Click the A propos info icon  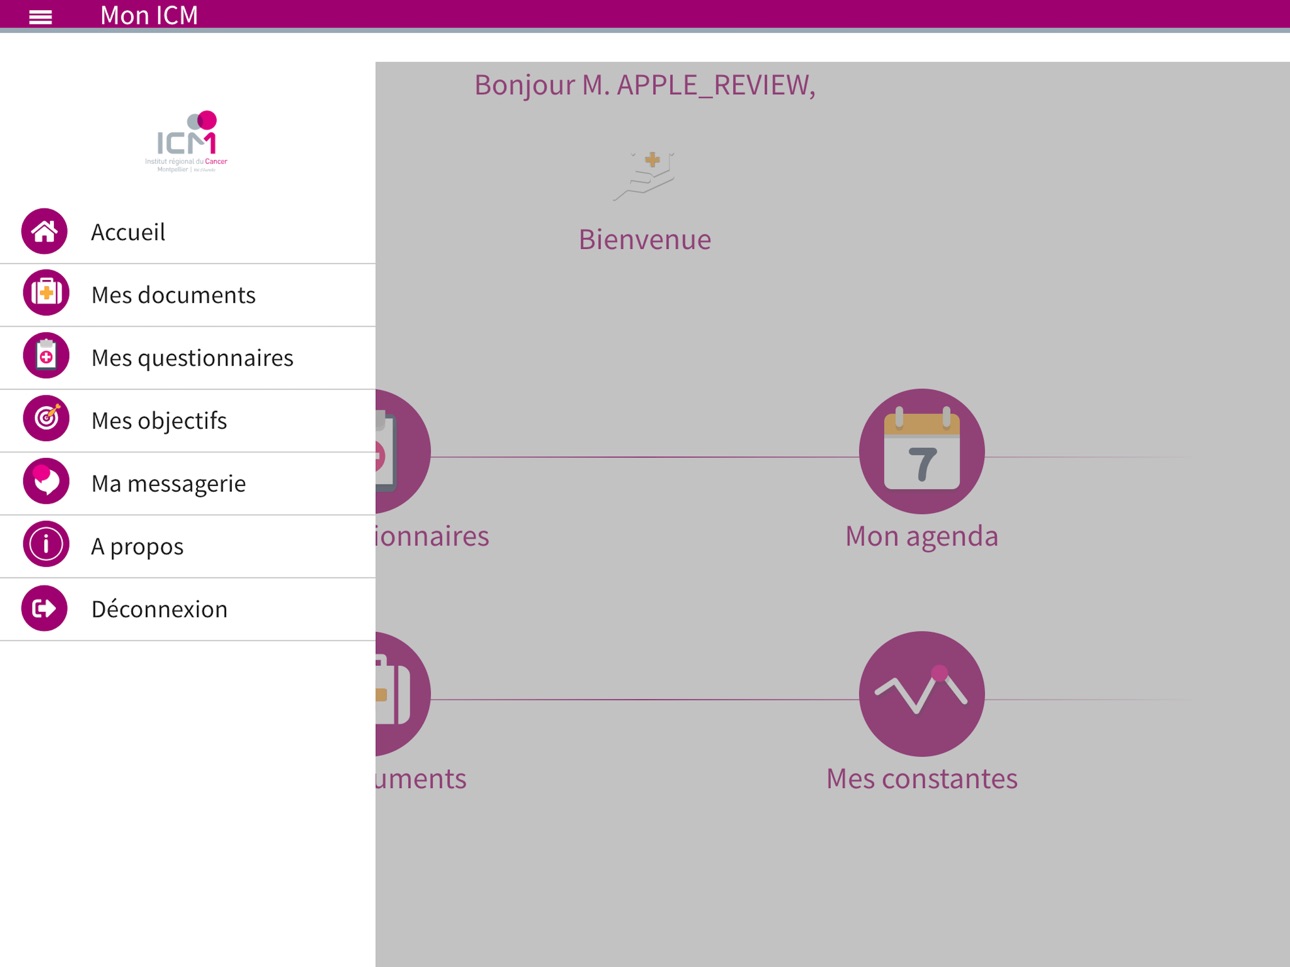[45, 545]
